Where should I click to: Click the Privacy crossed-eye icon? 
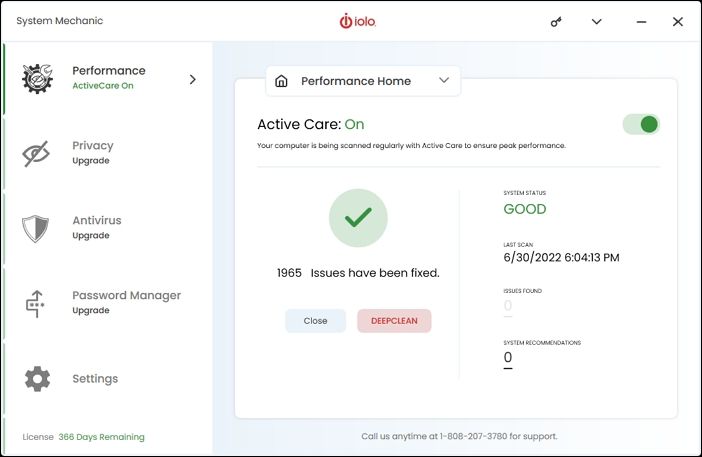tap(36, 154)
